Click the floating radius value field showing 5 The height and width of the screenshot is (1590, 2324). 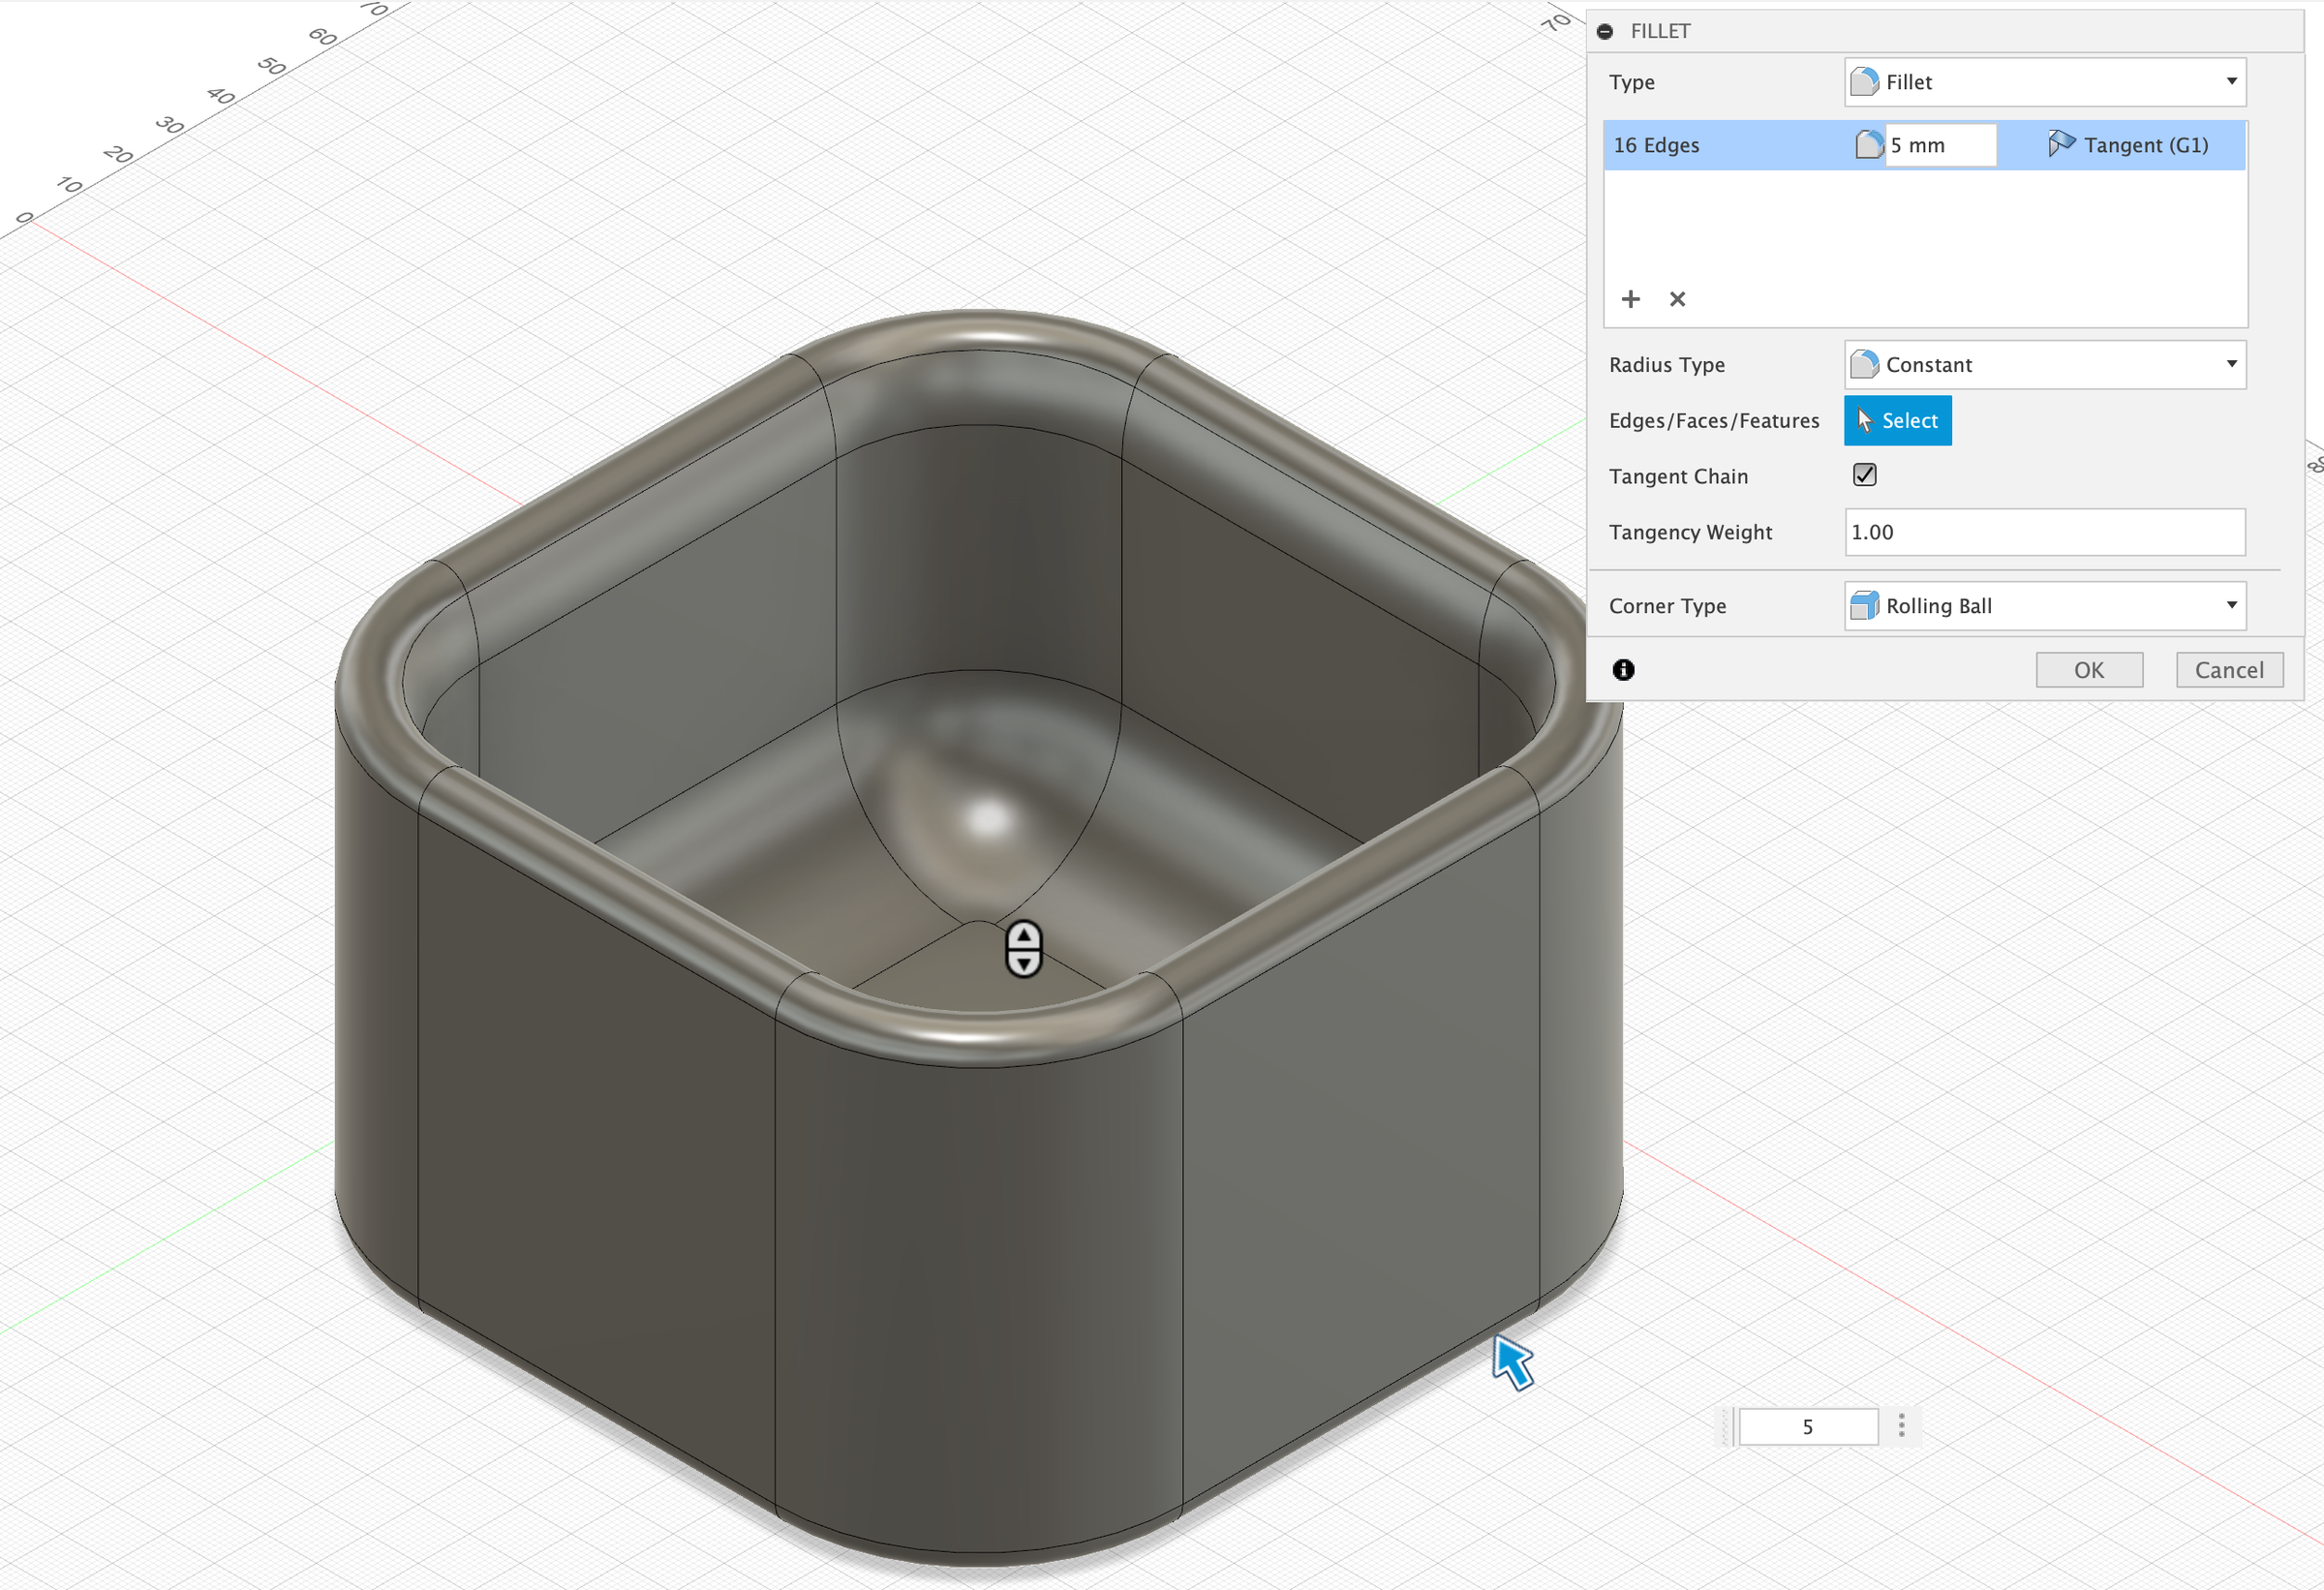pos(1808,1427)
